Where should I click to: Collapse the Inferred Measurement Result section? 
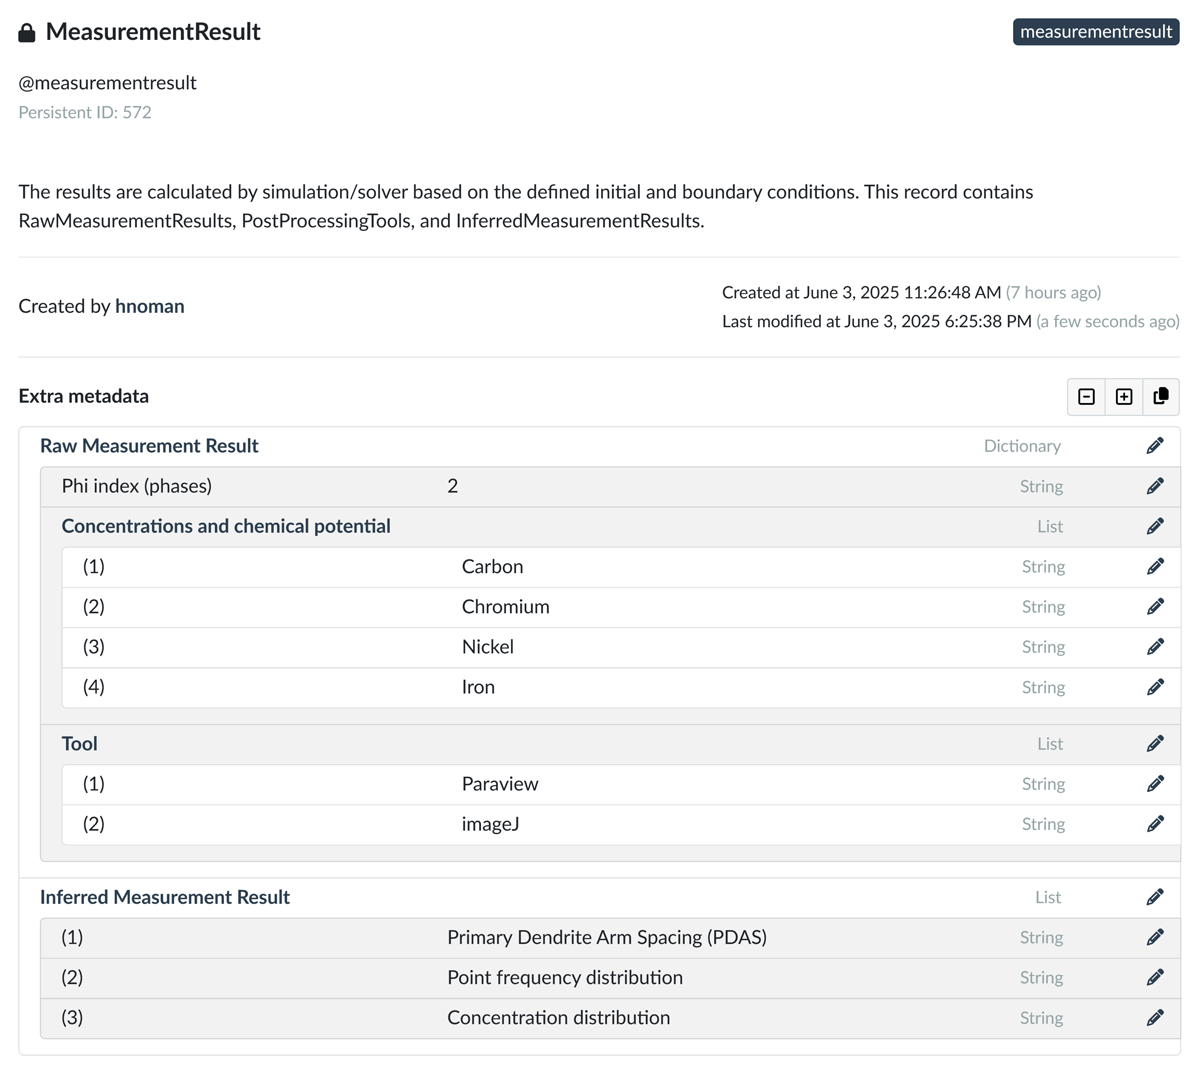point(165,897)
